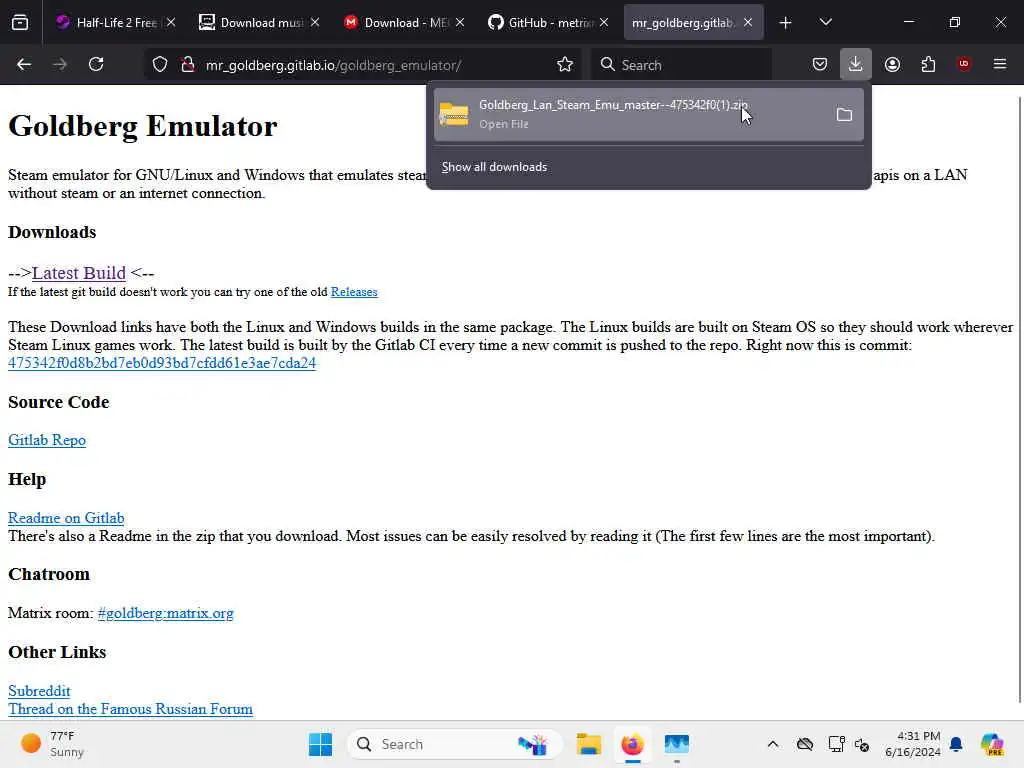Click the cloud sync tray icon
This screenshot has height=768, width=1024.
(805, 744)
